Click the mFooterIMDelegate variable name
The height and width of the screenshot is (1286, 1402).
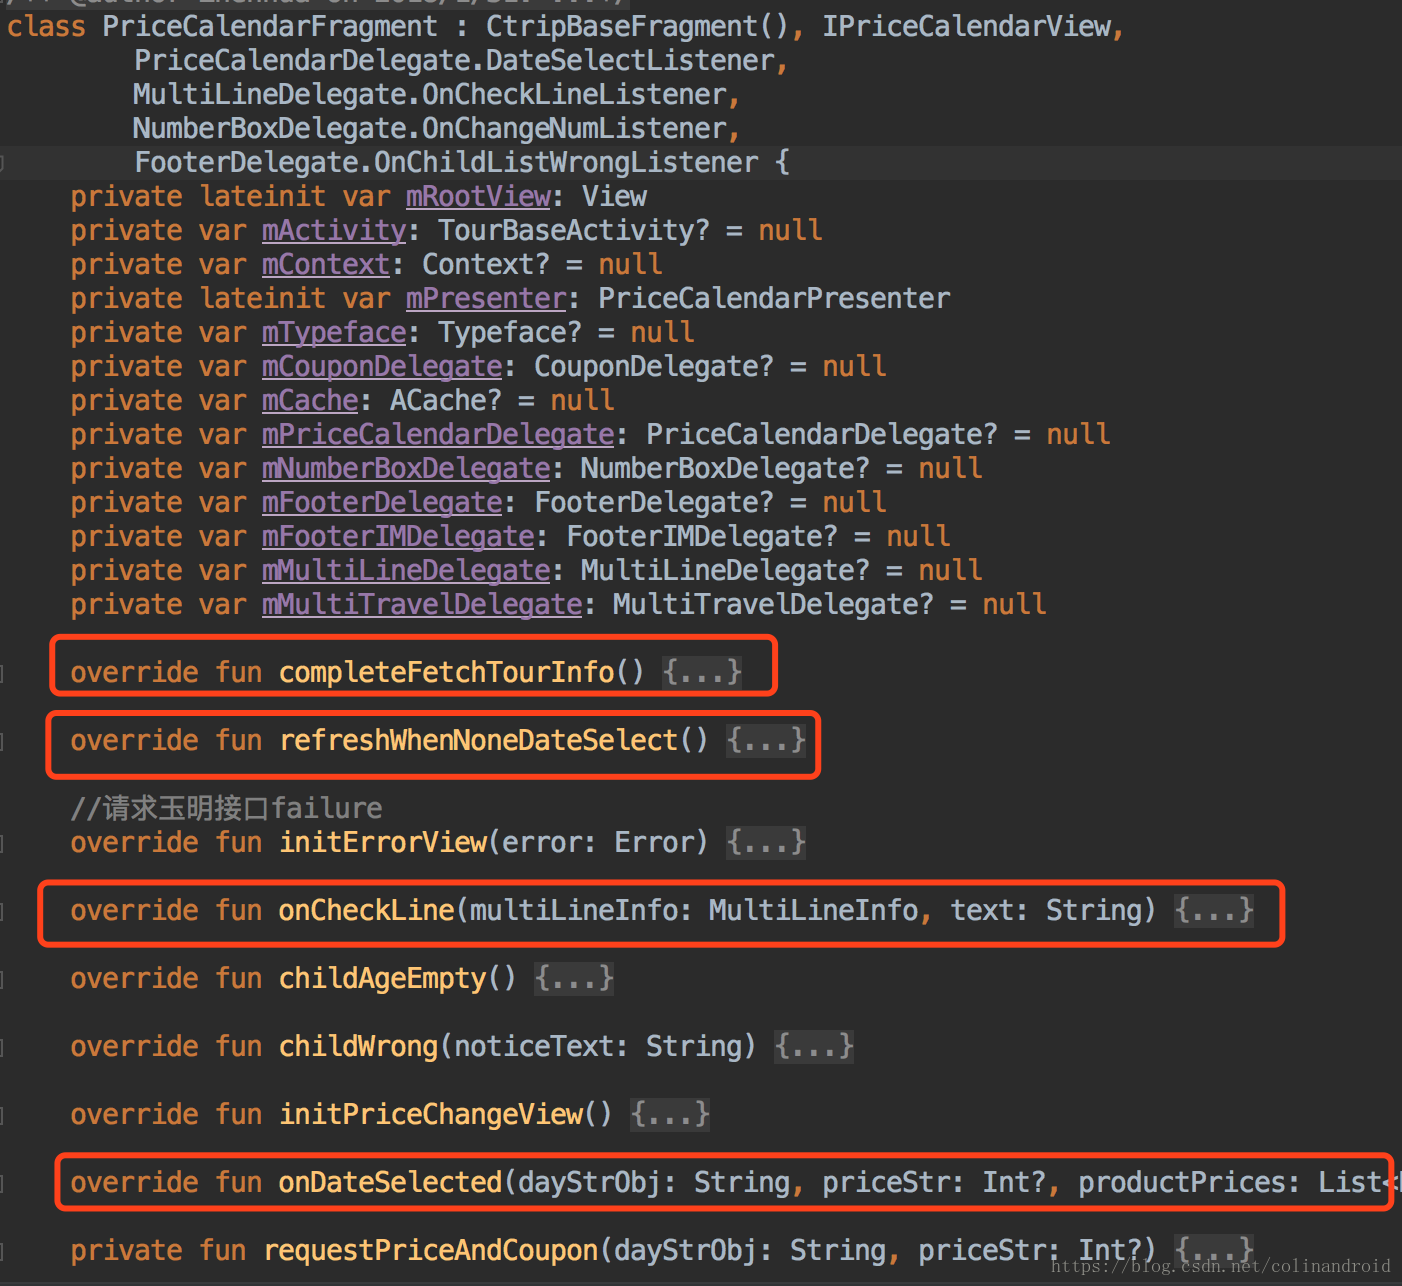coord(398,536)
